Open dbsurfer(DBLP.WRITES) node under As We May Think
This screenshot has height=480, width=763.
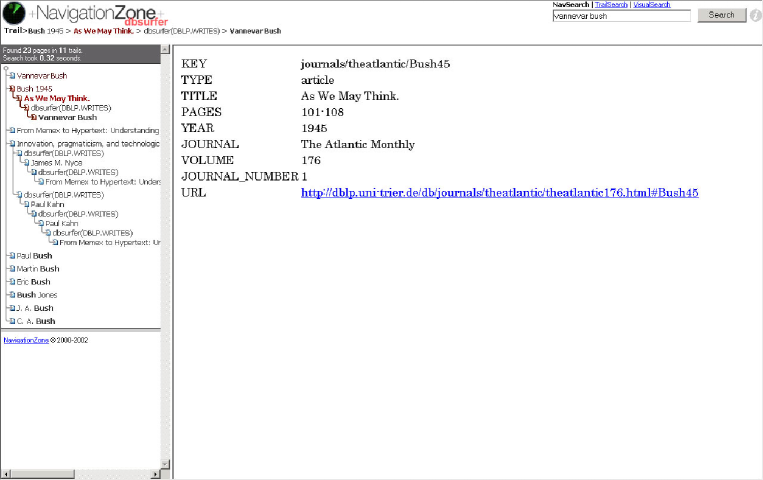[x=71, y=108]
